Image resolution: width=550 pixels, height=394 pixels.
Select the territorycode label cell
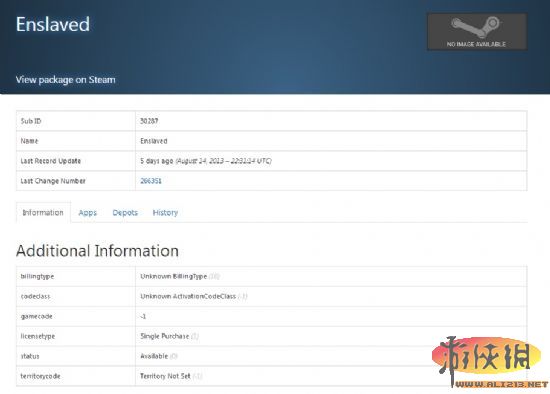point(76,376)
